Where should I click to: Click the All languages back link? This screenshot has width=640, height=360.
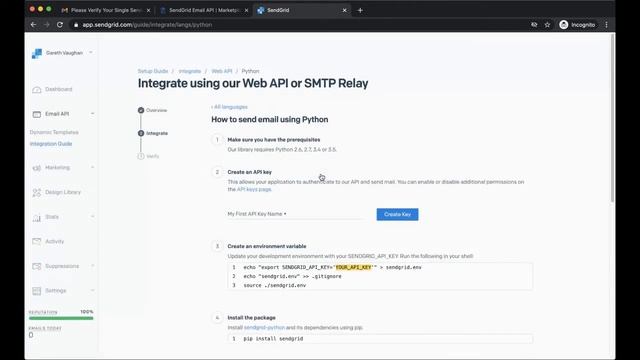pos(229,107)
